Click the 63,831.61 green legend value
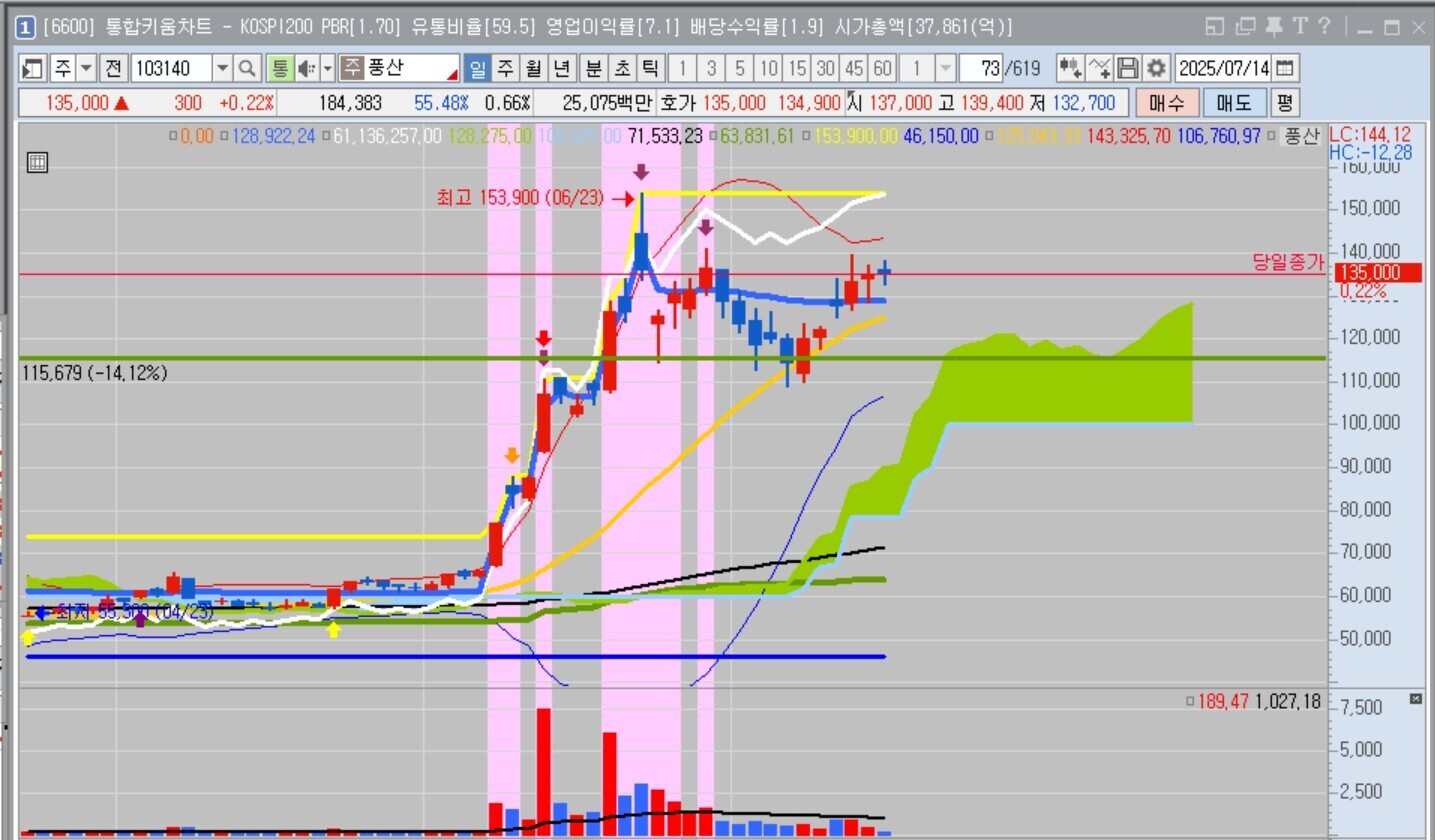 (757, 136)
